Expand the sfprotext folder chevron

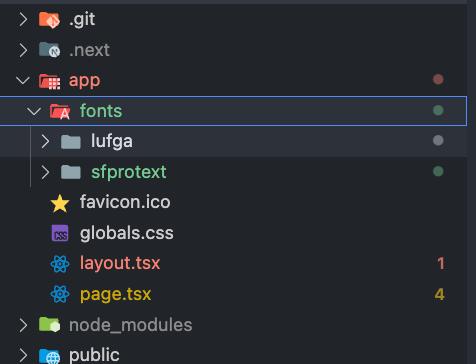click(45, 172)
